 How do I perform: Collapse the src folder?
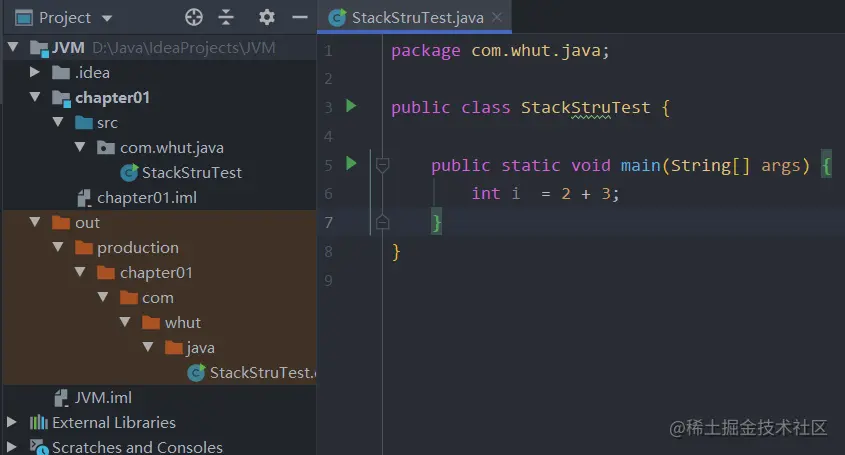point(58,122)
